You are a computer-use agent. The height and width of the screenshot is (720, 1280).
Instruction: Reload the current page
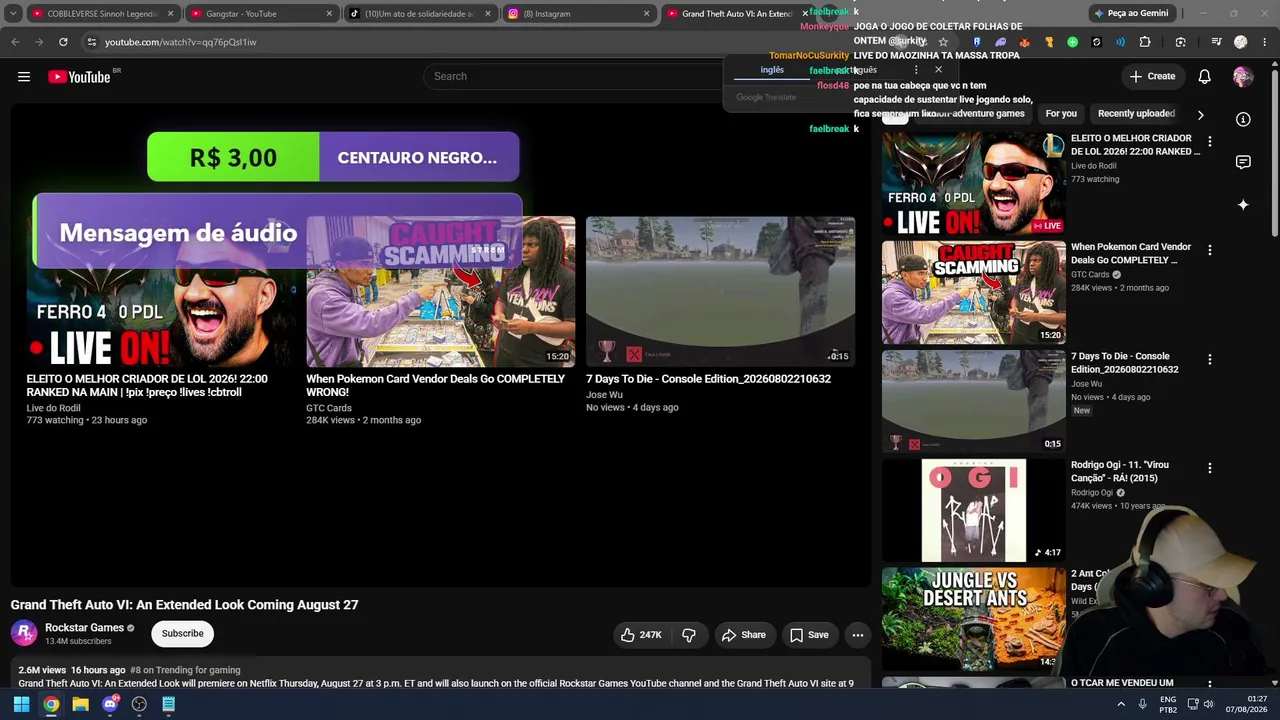click(x=63, y=42)
